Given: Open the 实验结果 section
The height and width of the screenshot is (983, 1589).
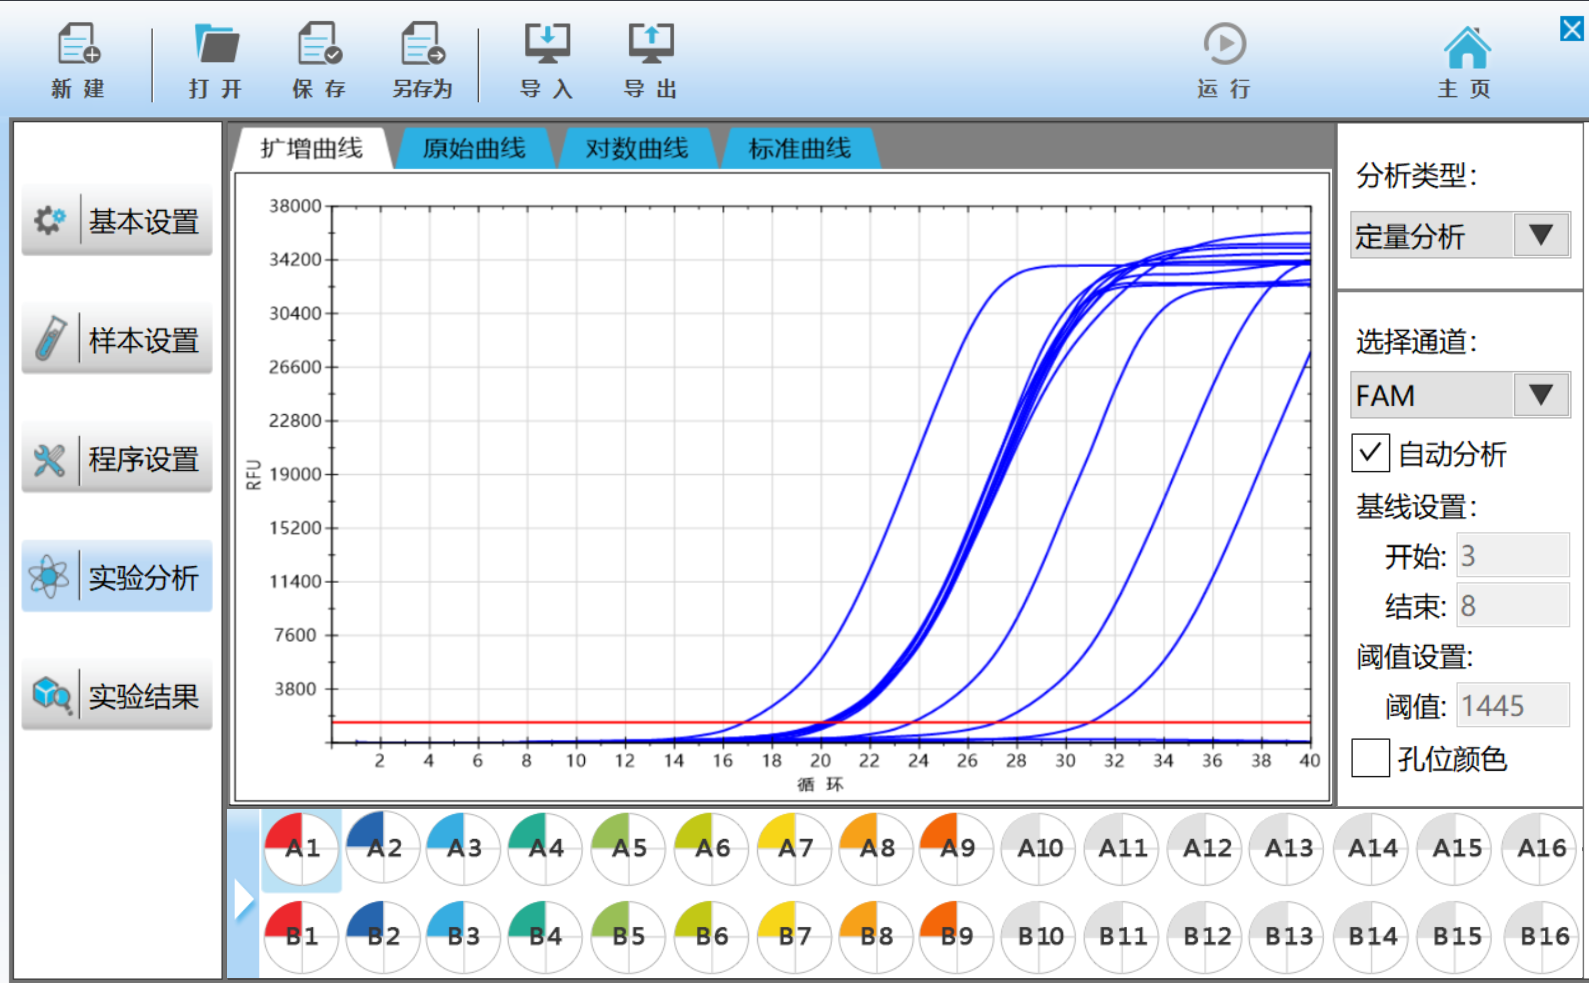Looking at the screenshot, I should (118, 696).
